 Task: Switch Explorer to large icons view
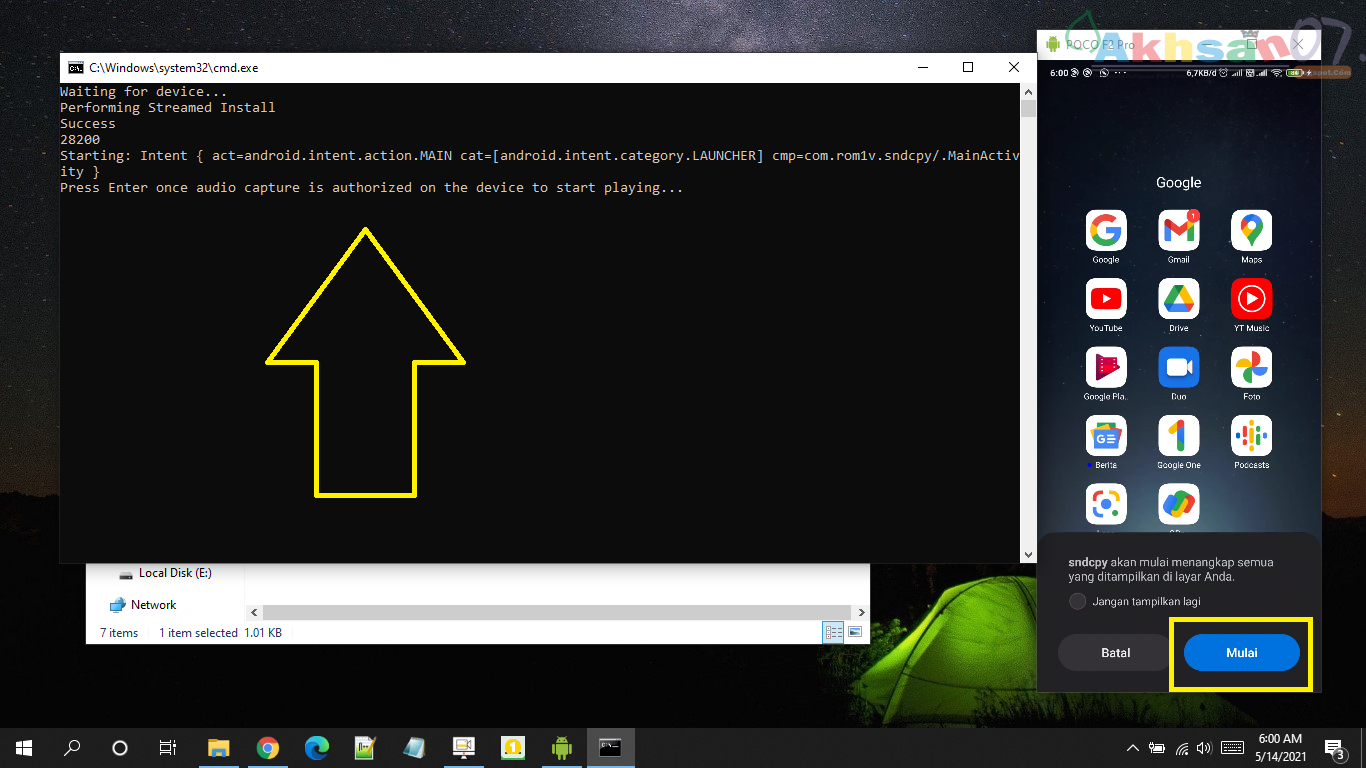[855, 632]
